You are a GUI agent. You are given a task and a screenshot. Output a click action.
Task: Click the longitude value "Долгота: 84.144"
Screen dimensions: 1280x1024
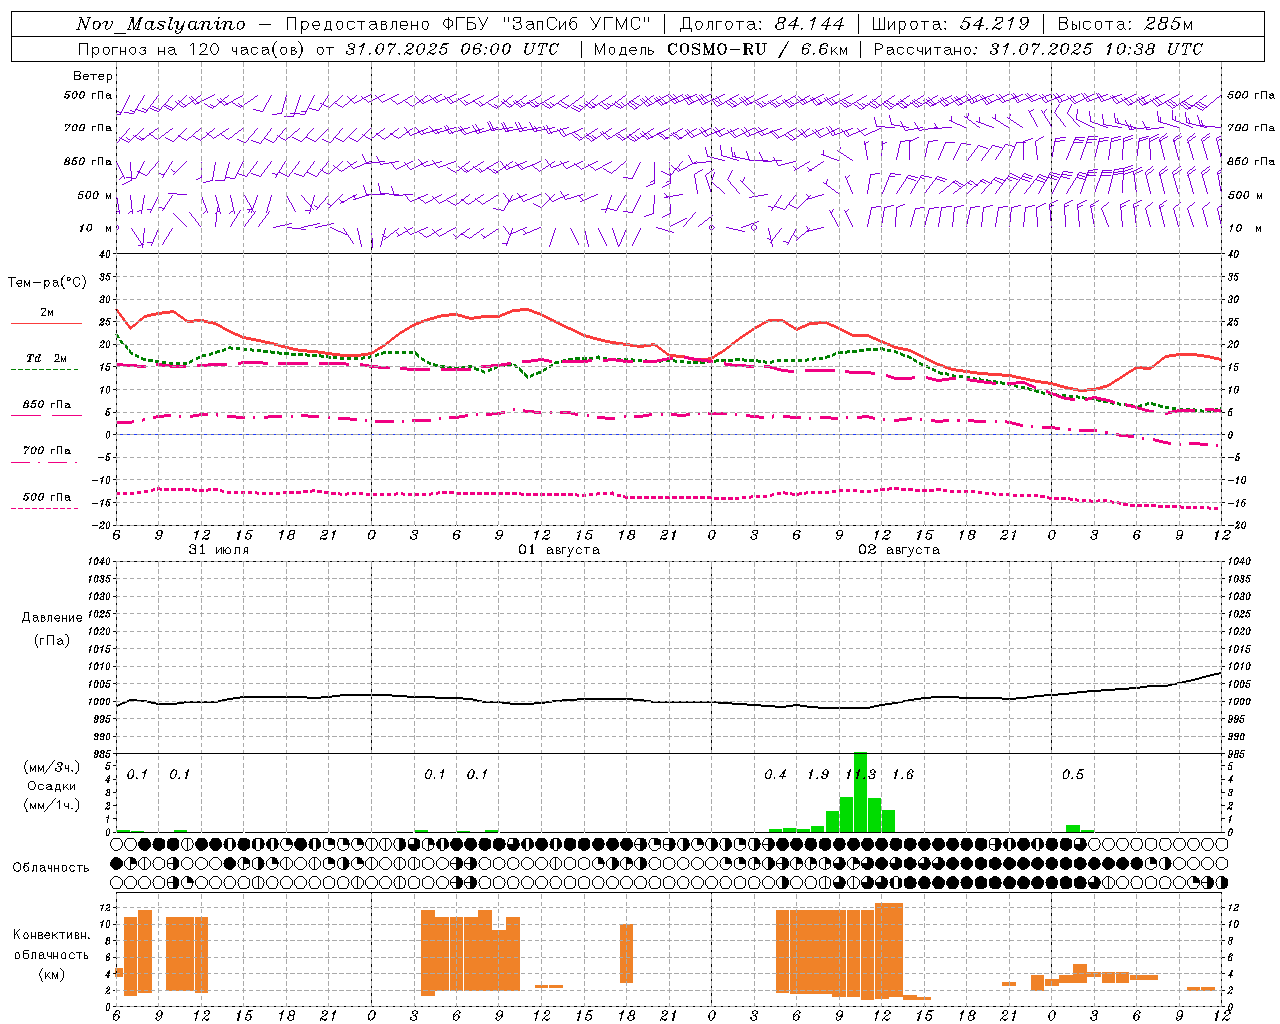(762, 24)
